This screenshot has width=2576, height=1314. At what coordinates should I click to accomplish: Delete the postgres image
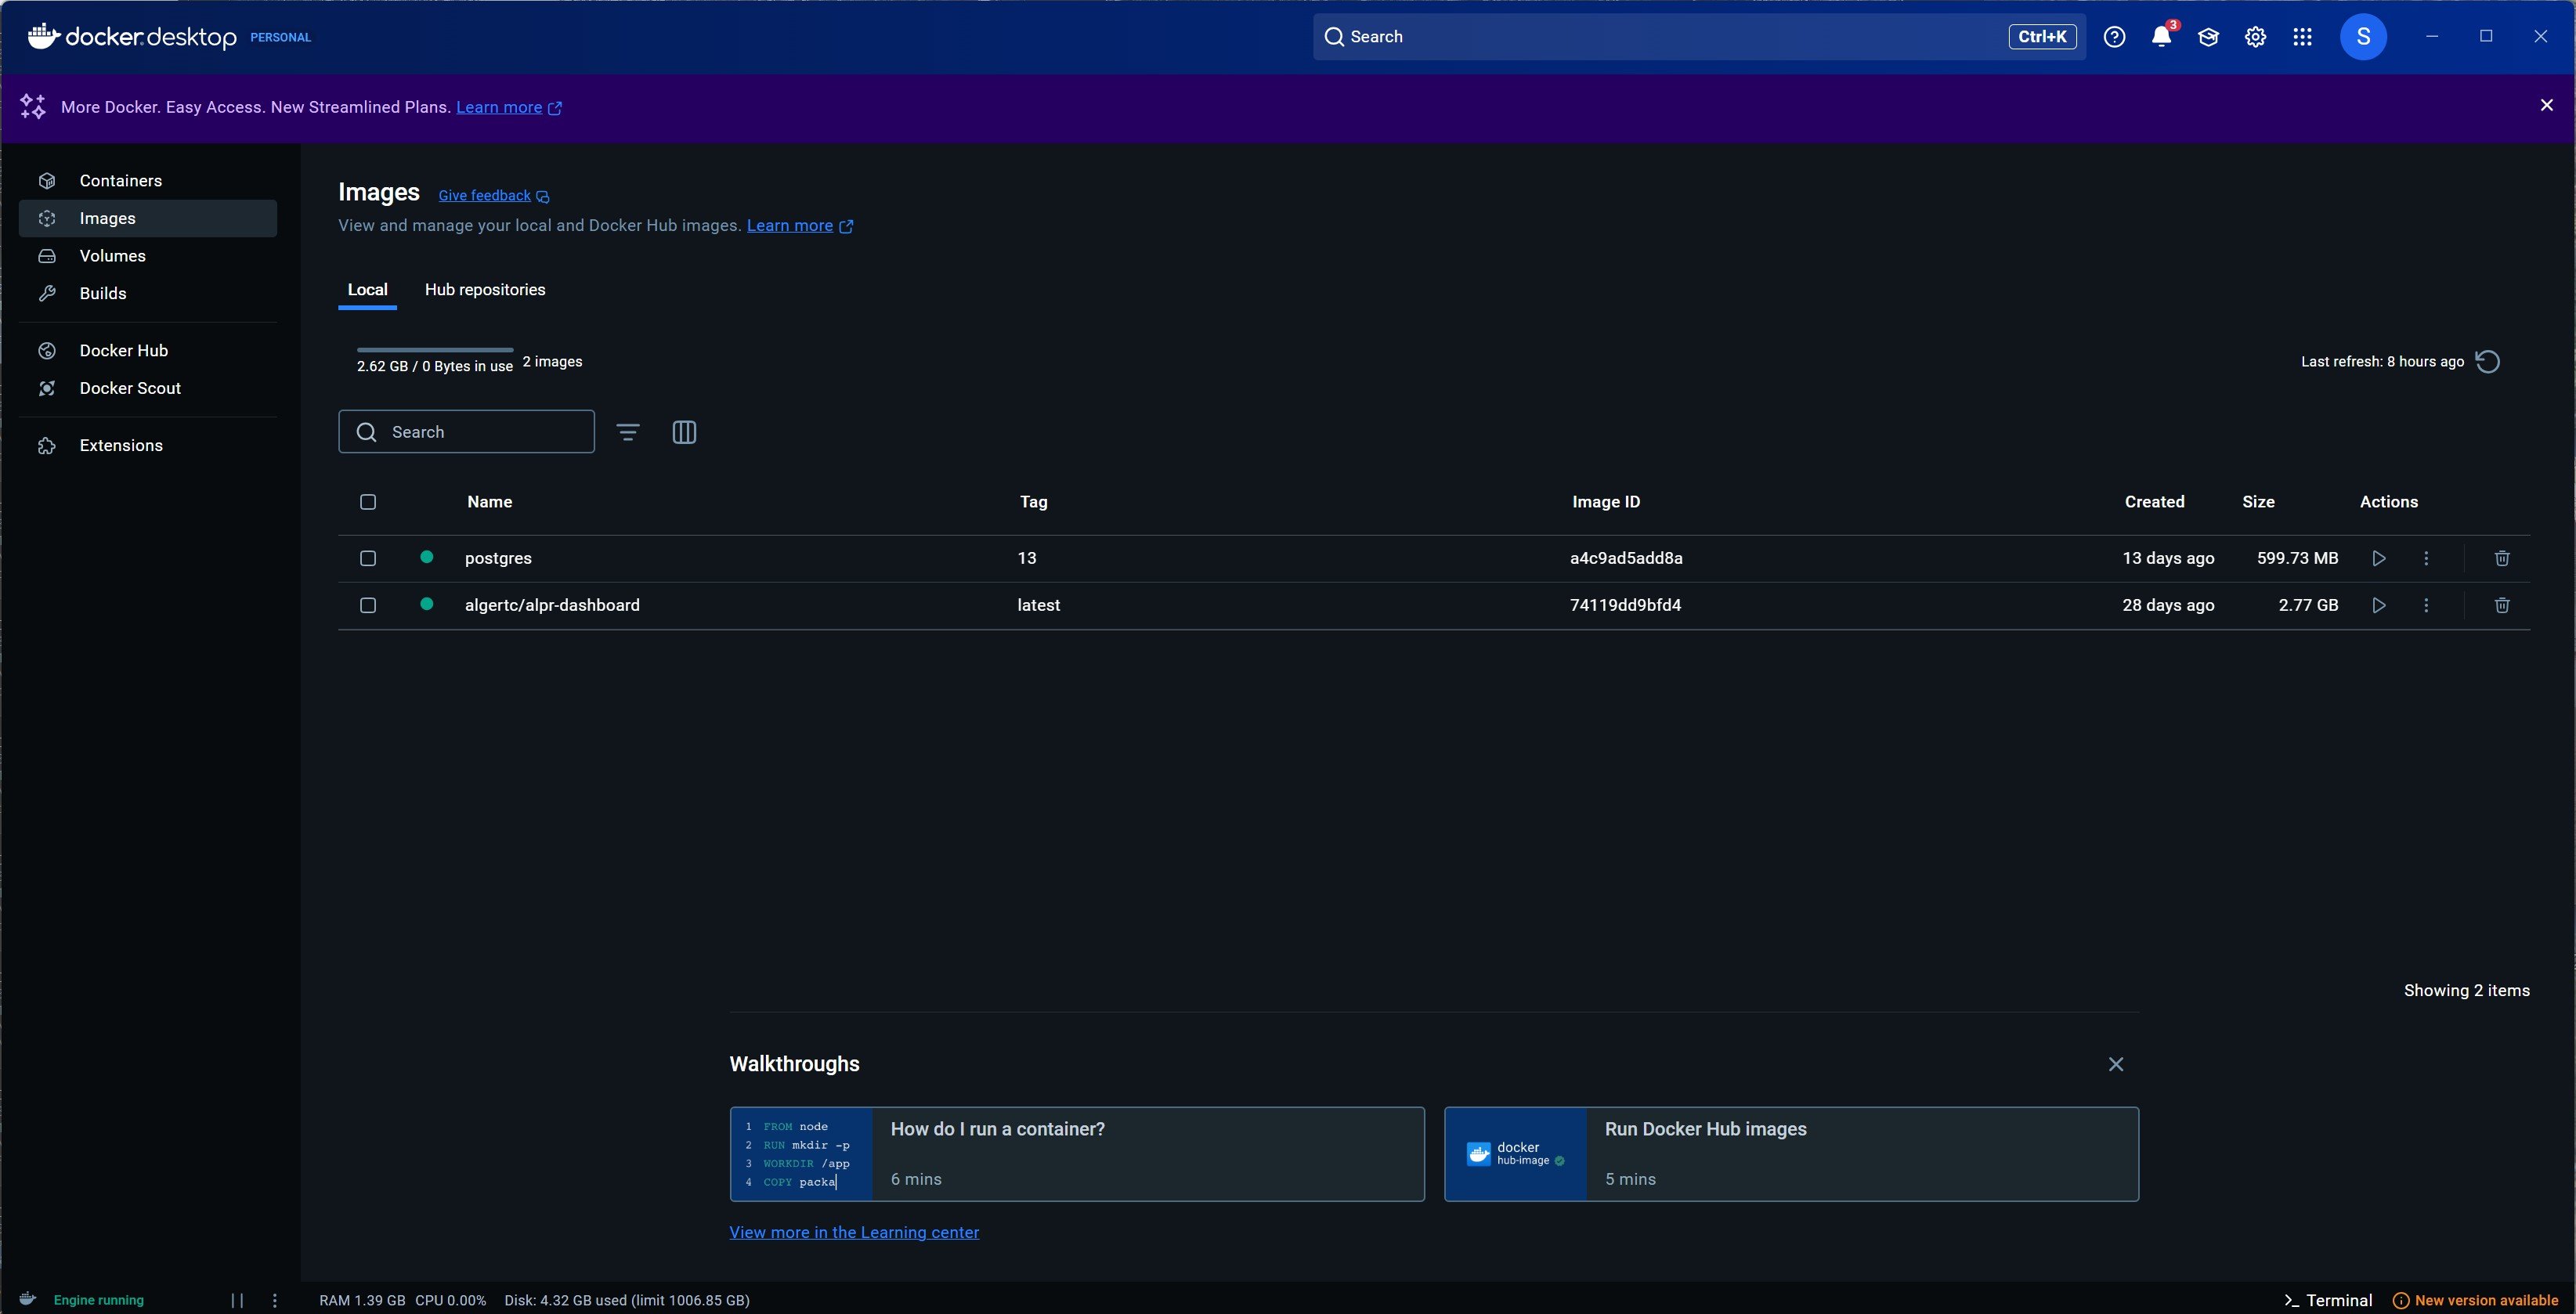pyautogui.click(x=2502, y=558)
